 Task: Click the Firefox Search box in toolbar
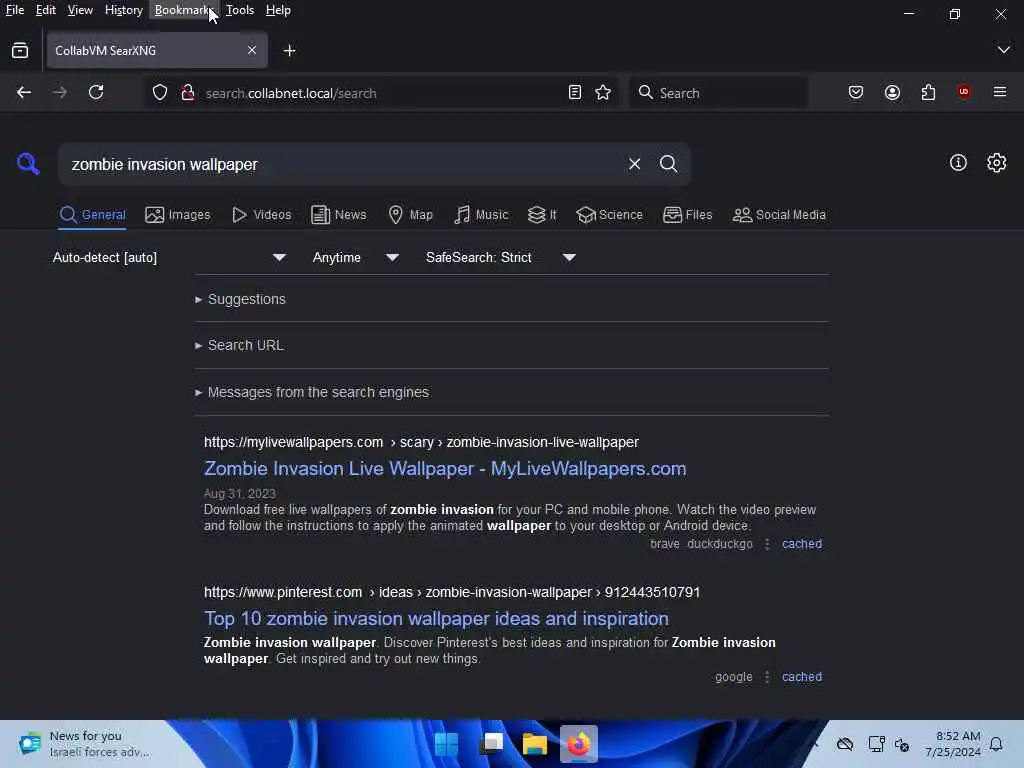pos(718,93)
